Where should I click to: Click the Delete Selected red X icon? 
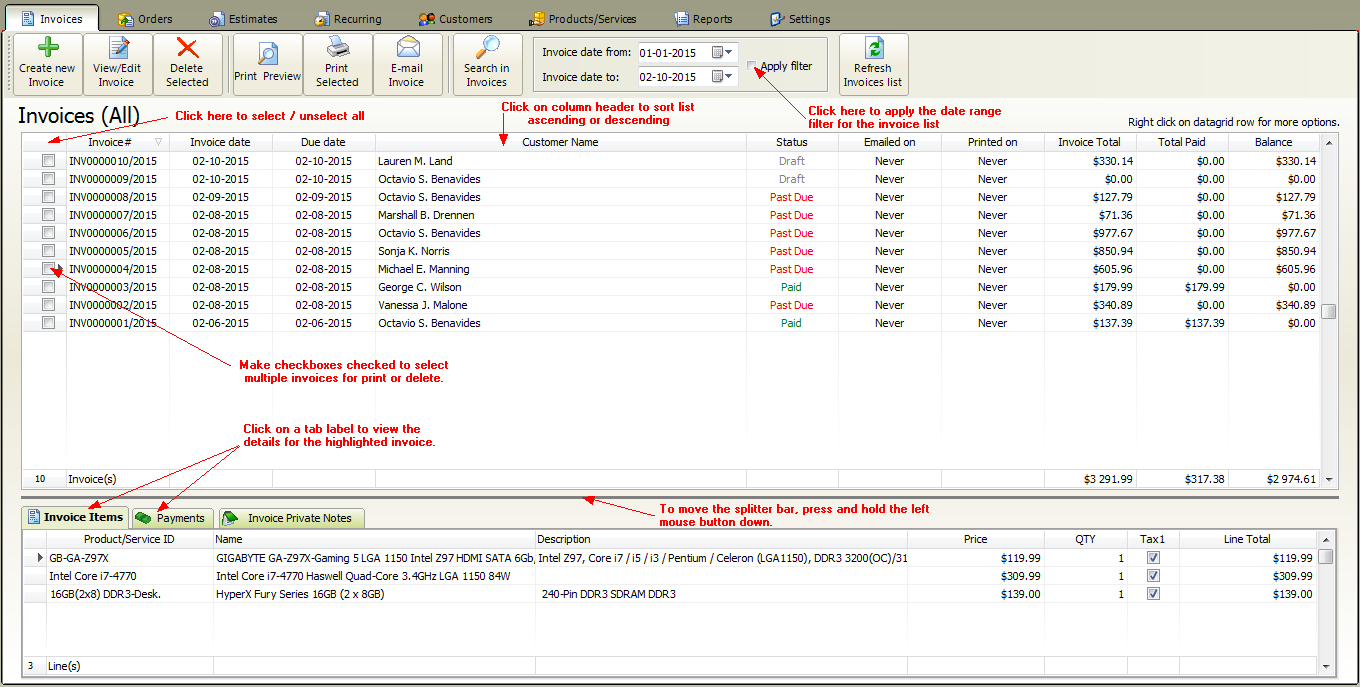click(x=187, y=48)
